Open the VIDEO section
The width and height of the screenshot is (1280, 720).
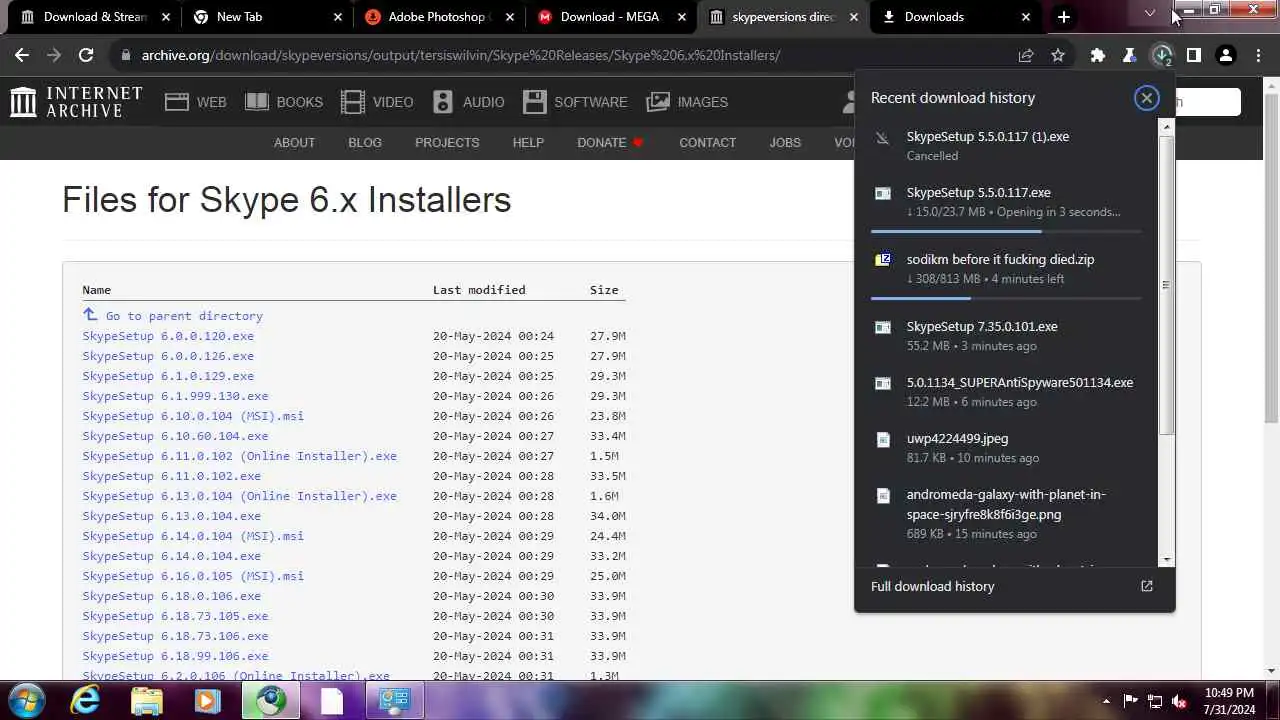coord(377,102)
